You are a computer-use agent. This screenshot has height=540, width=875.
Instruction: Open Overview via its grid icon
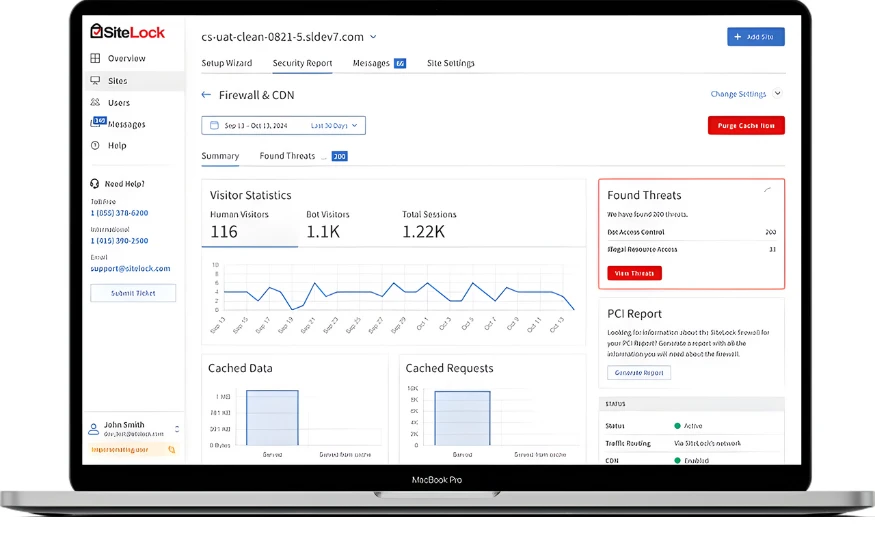click(96, 59)
